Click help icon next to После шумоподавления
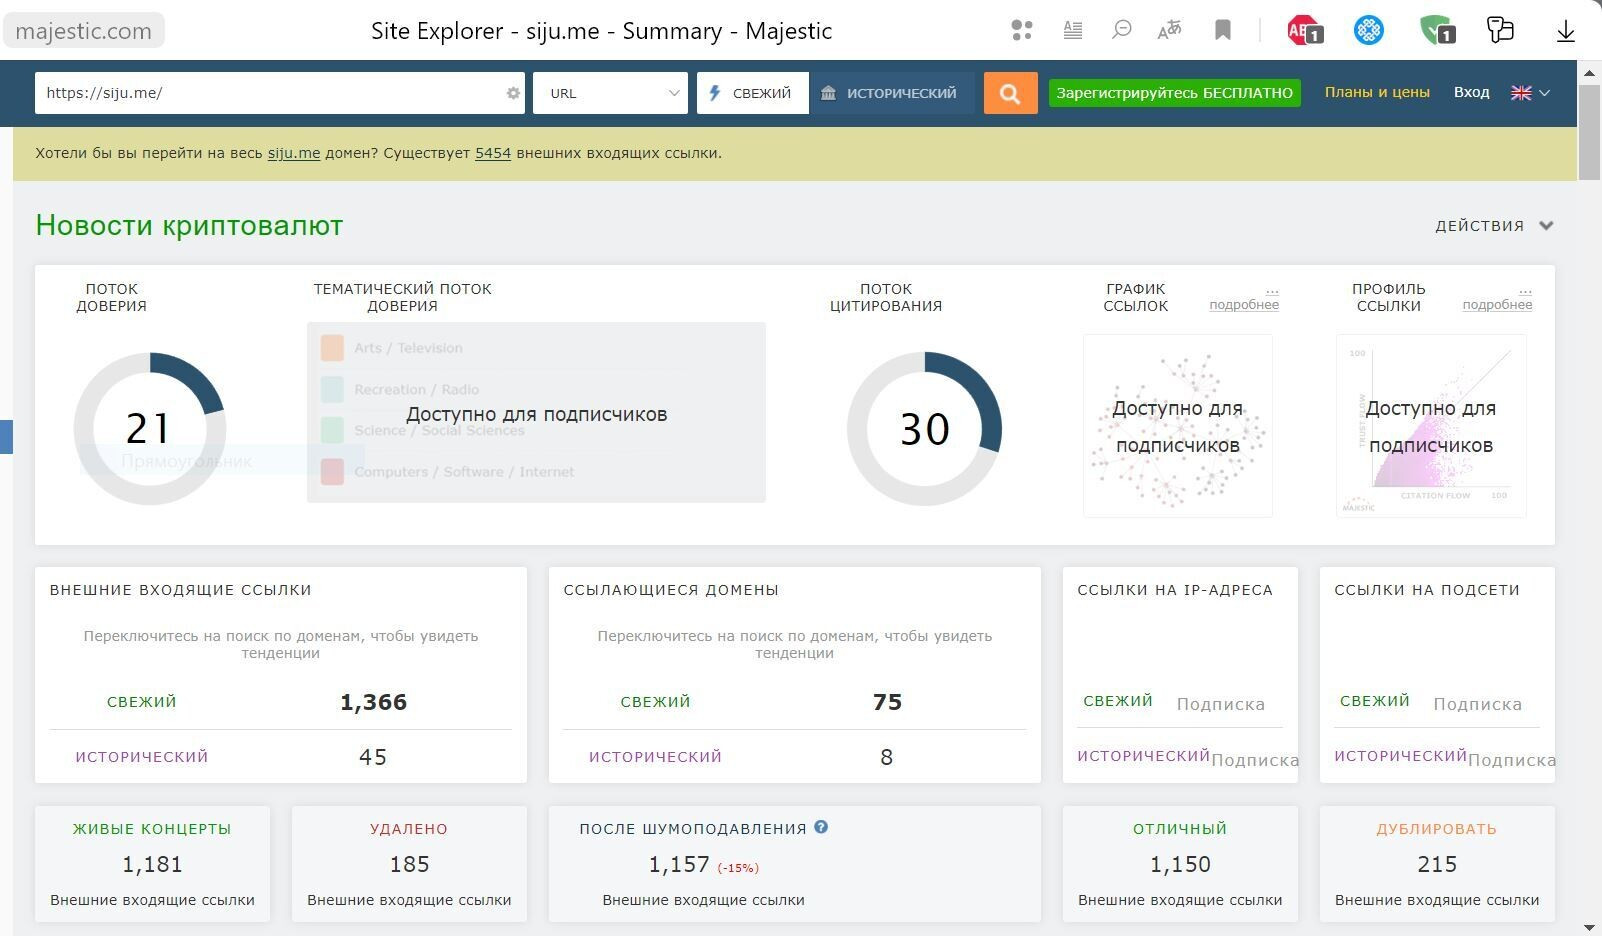Viewport: 1602px width, 936px height. (821, 827)
